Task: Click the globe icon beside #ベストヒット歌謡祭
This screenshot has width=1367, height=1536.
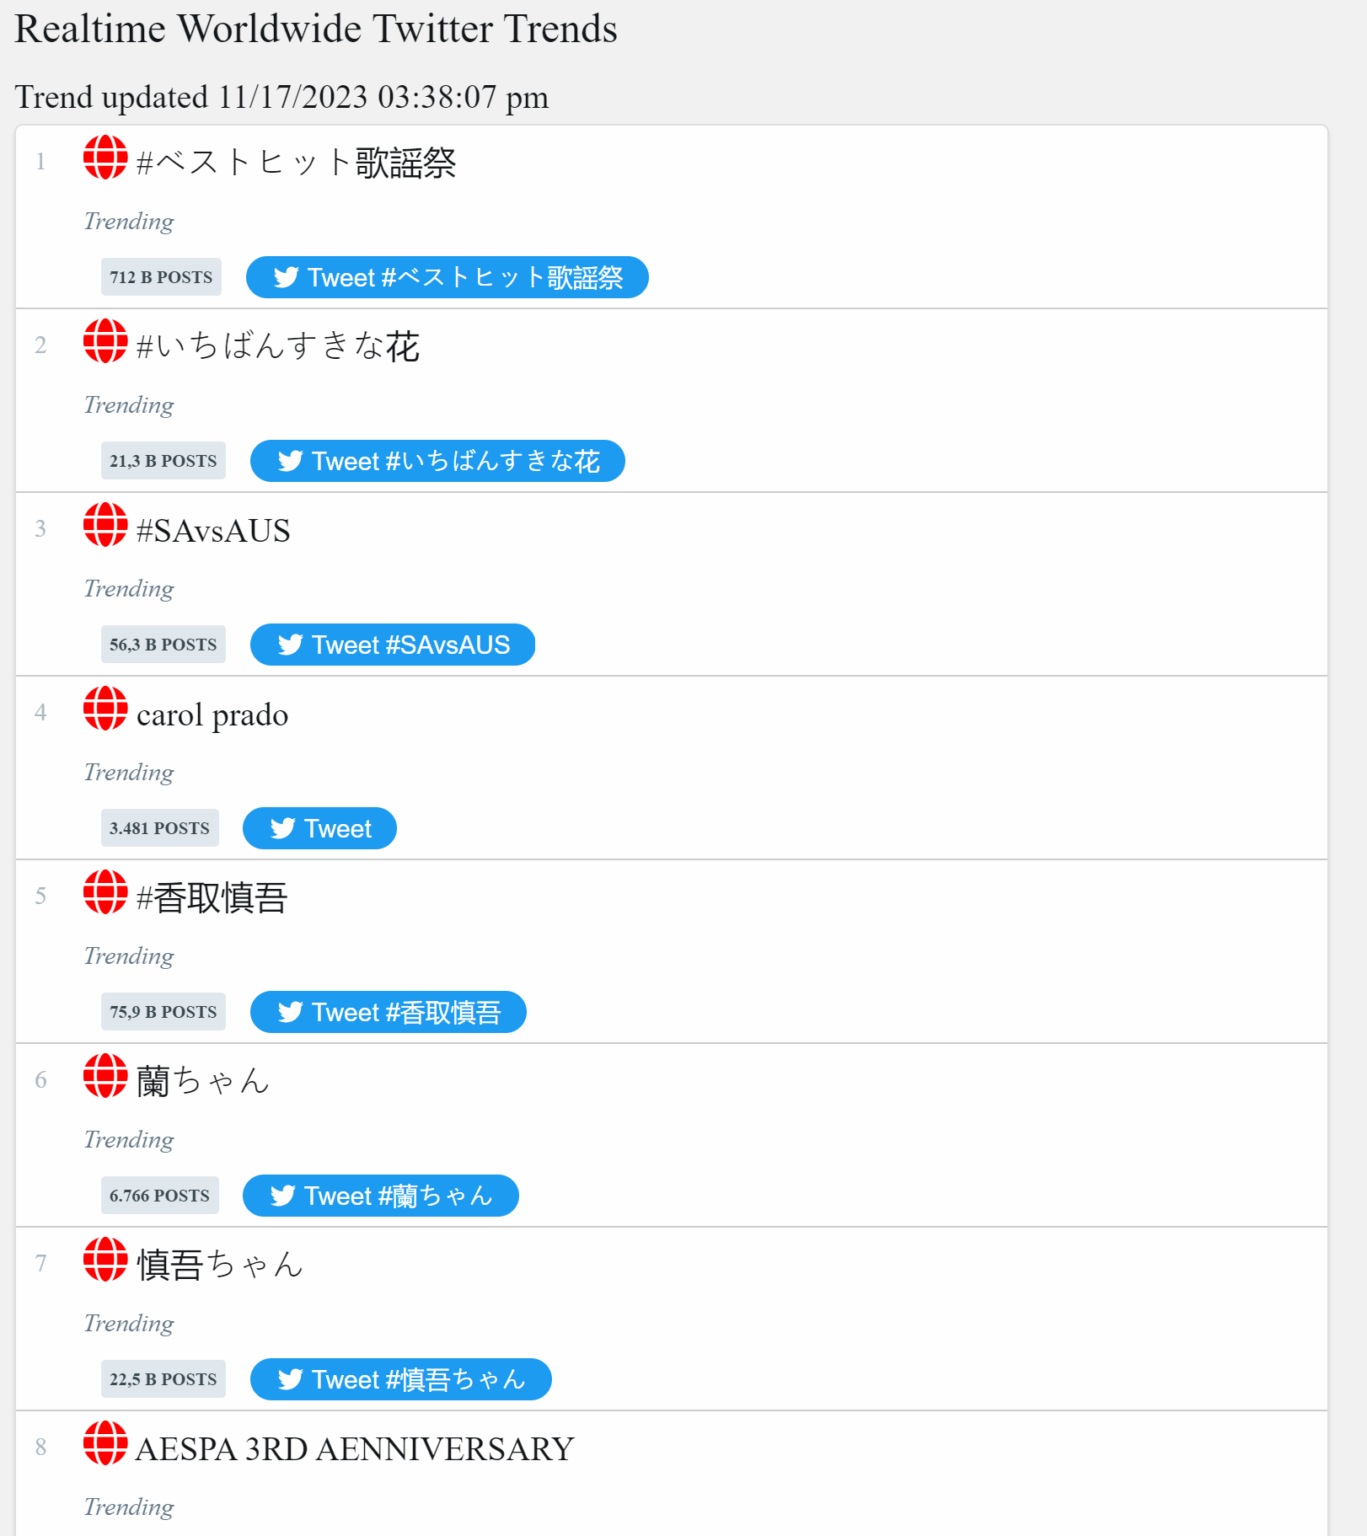Action: point(105,158)
